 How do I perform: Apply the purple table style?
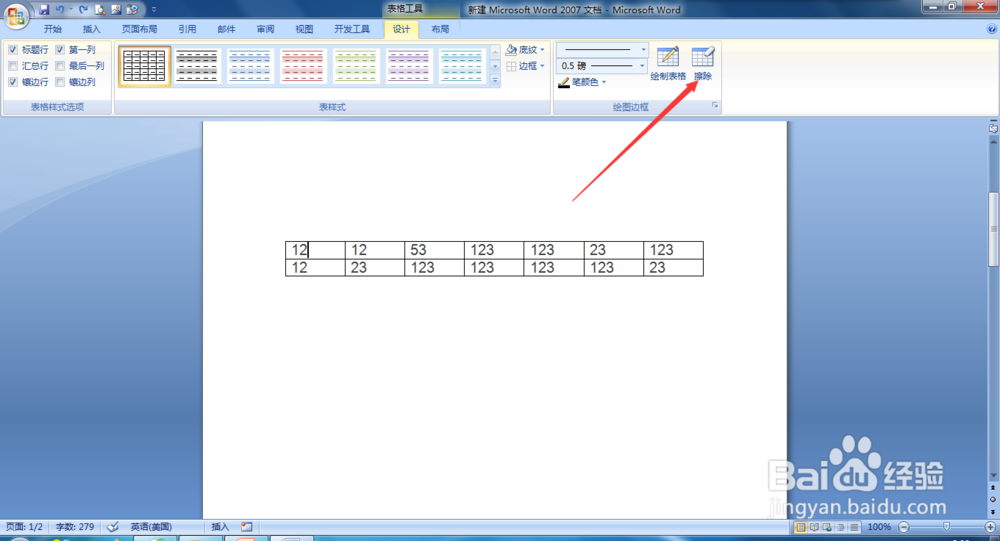pos(409,66)
